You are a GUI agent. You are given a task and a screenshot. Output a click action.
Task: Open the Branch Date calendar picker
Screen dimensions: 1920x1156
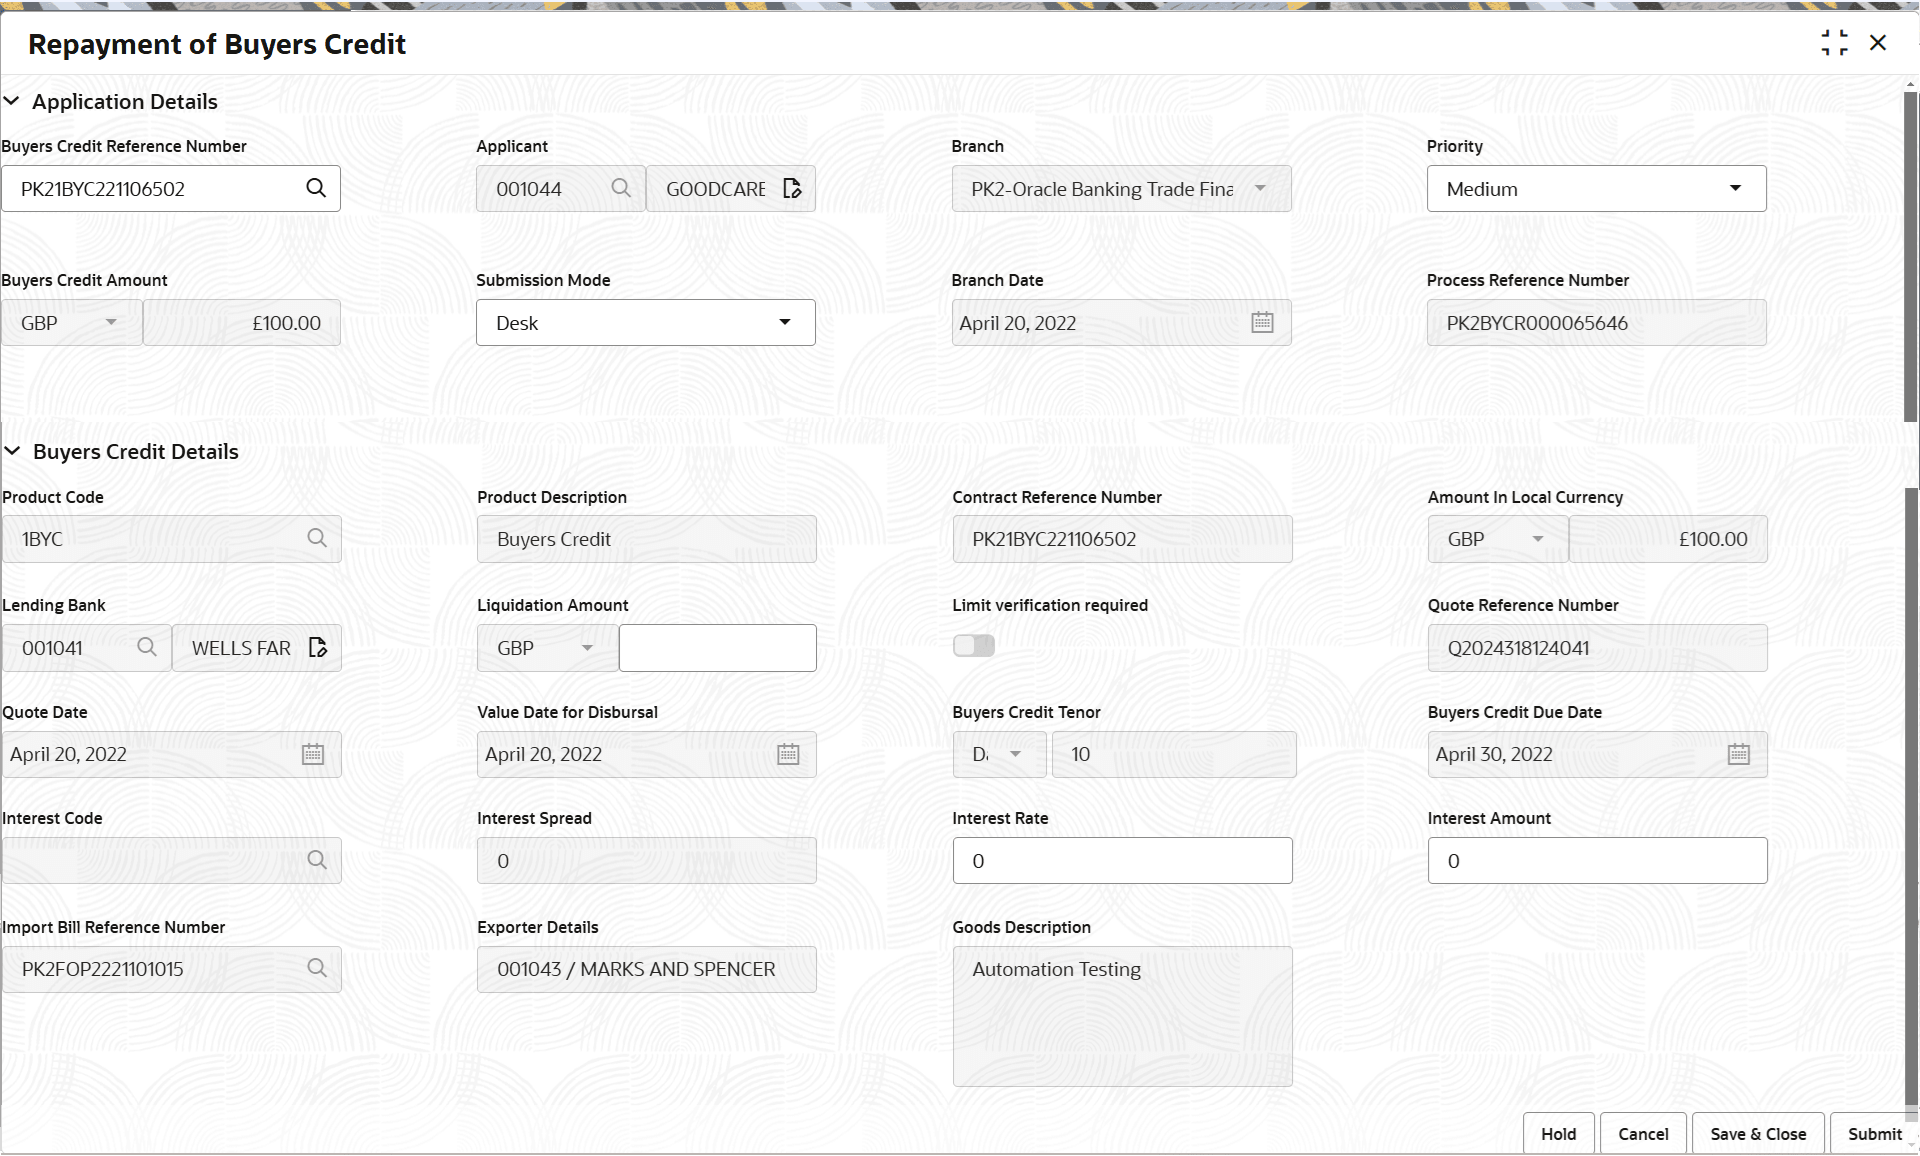pyautogui.click(x=1262, y=322)
